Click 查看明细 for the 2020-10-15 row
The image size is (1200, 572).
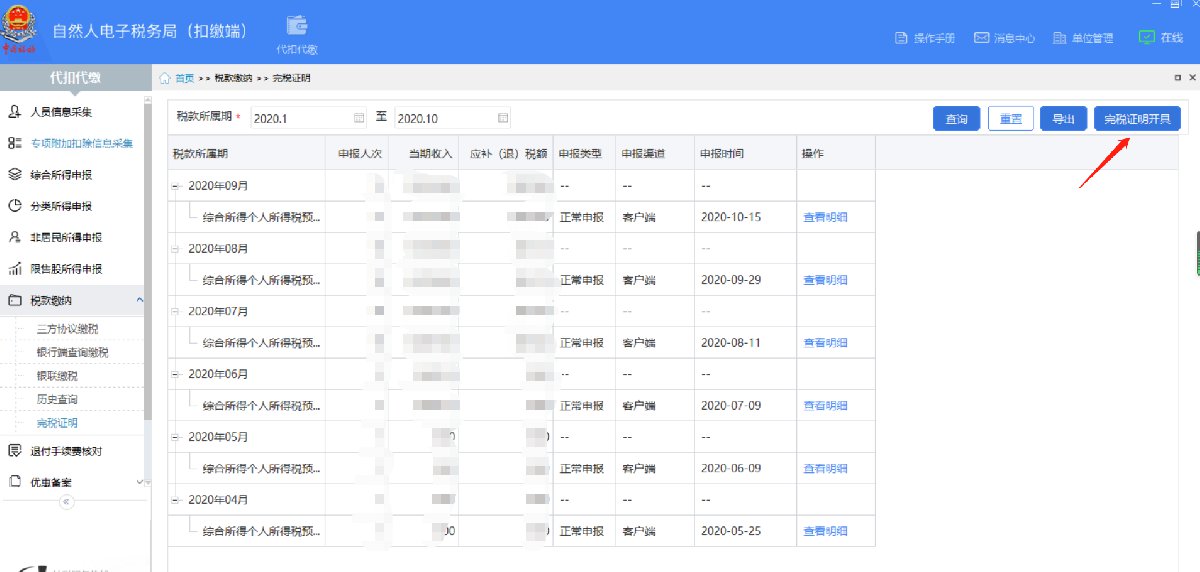coord(825,217)
